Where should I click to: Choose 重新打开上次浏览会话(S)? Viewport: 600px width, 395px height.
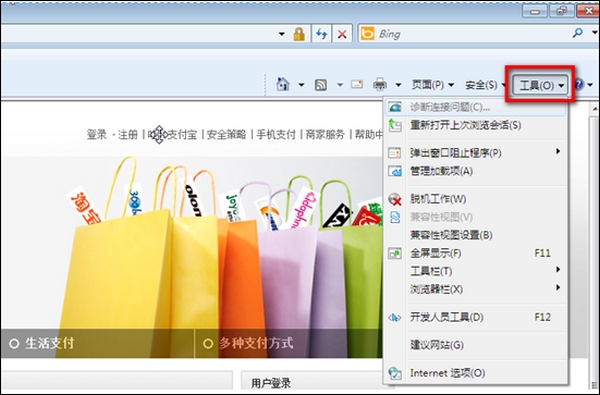(476, 125)
